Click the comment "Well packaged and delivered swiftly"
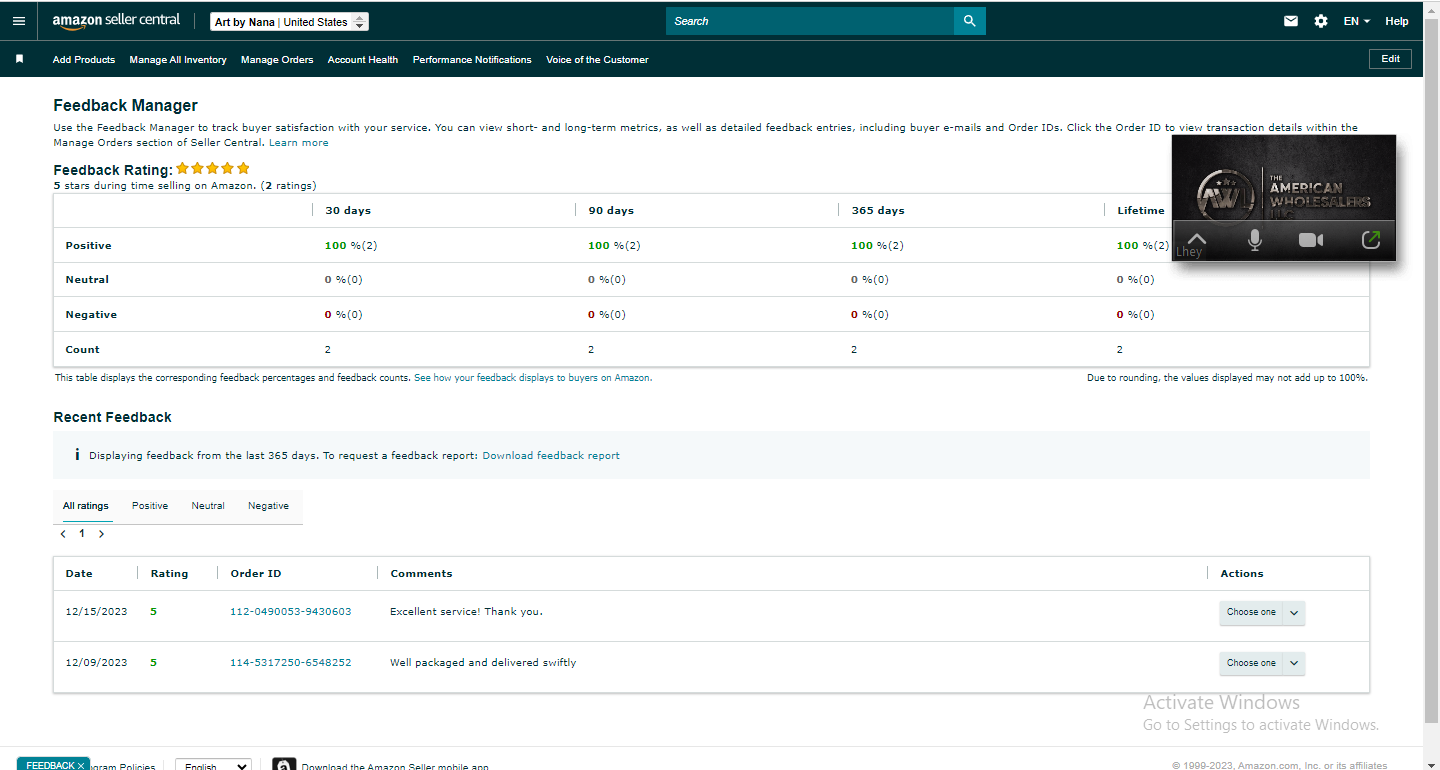1440x770 pixels. [x=483, y=663]
